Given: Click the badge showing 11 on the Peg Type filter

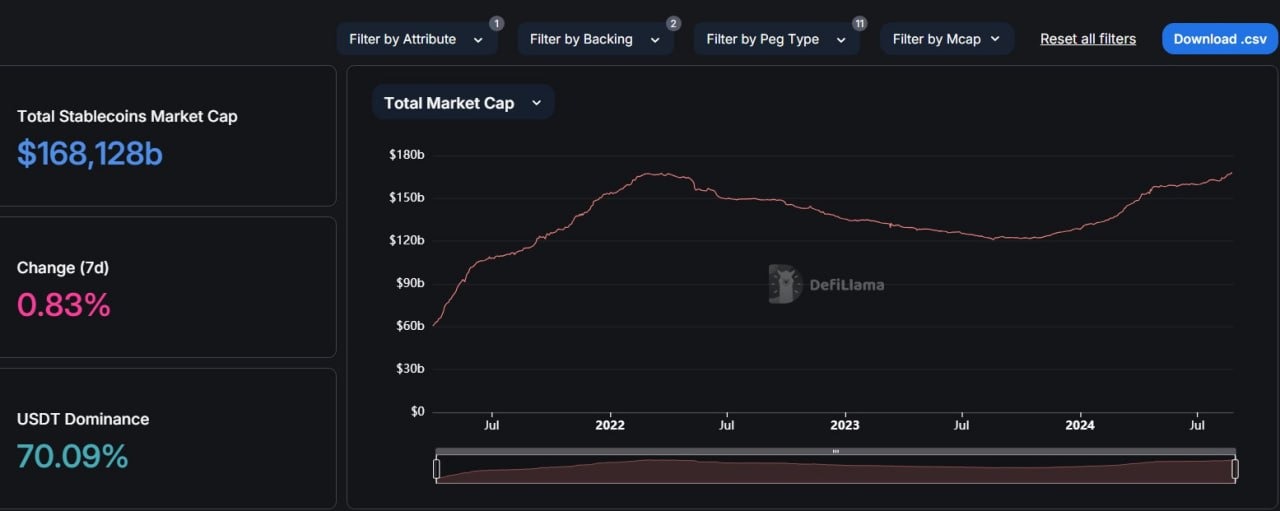Looking at the screenshot, I should (859, 23).
